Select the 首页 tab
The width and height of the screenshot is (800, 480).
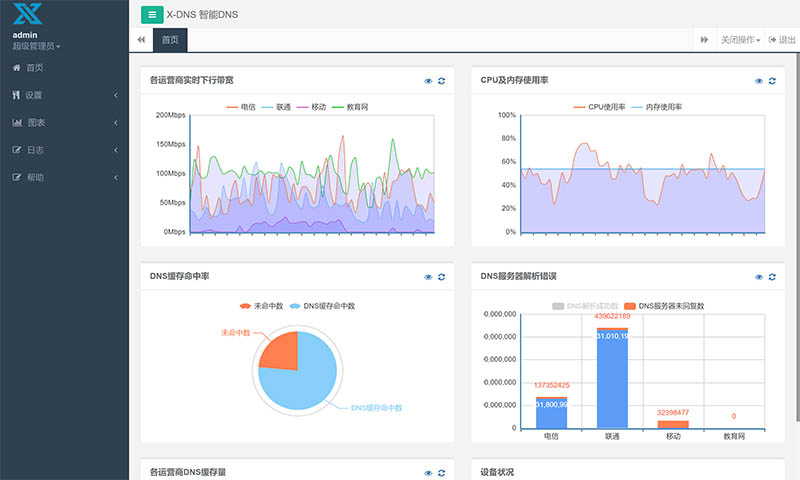pyautogui.click(x=170, y=40)
